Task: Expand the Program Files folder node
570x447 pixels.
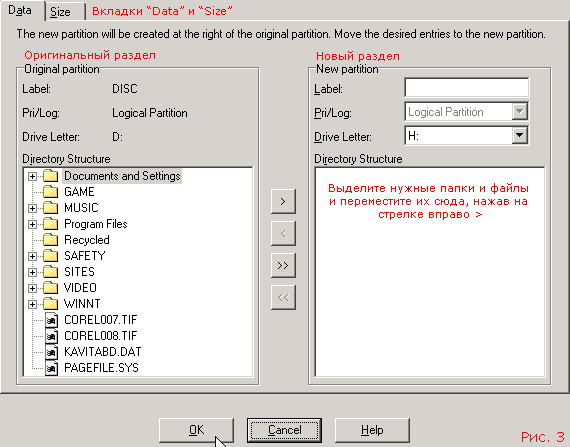Action: tap(32, 224)
